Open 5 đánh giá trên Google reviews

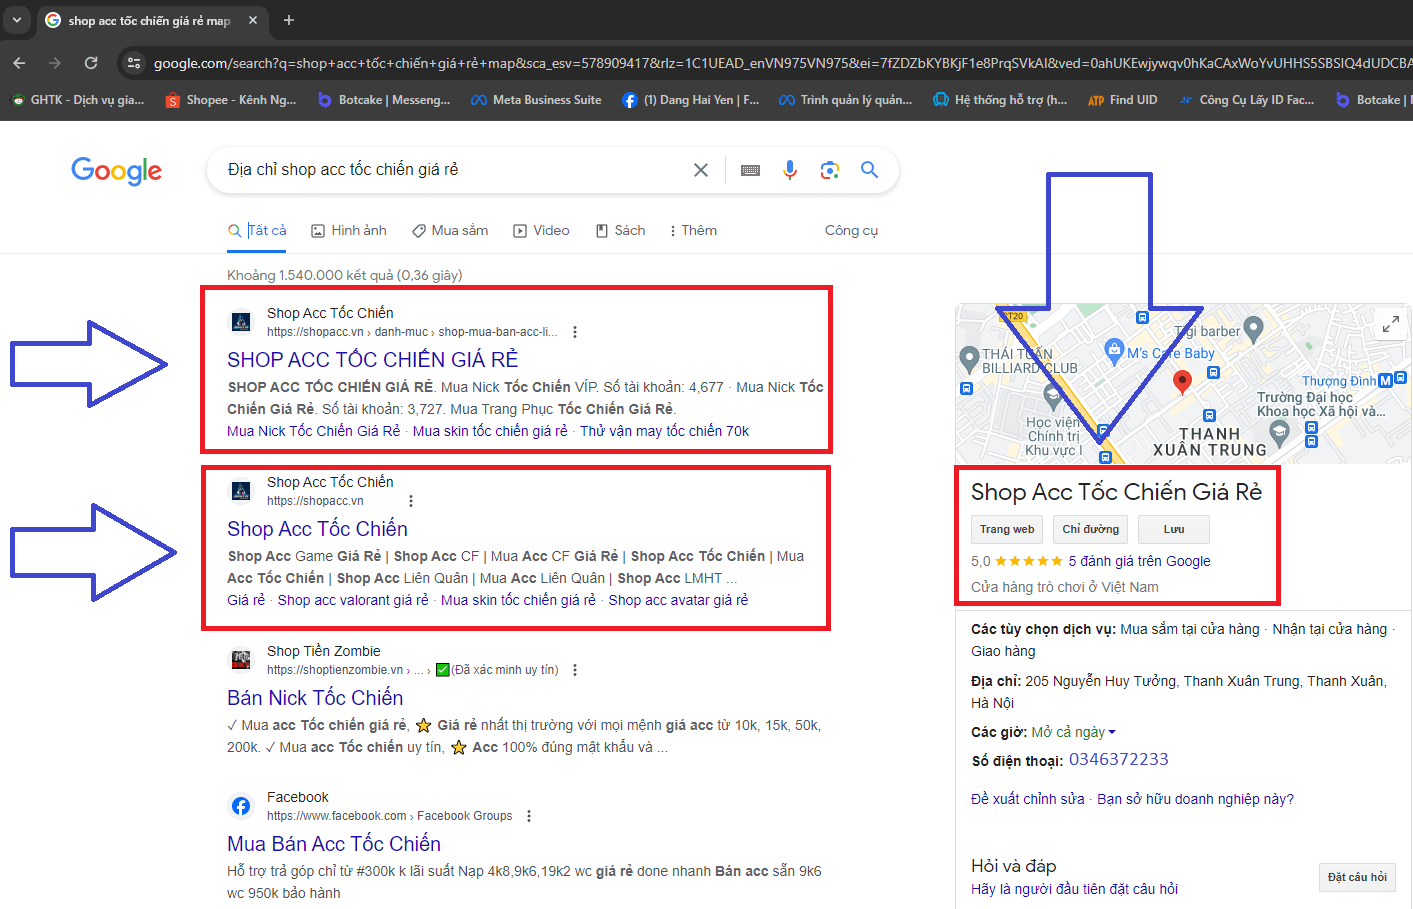pyautogui.click(x=1139, y=561)
